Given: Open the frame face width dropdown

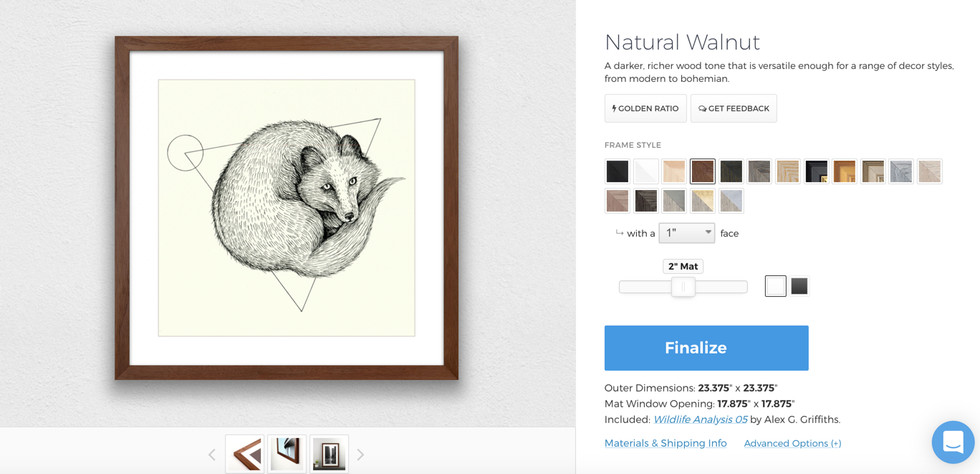Looking at the screenshot, I should pyautogui.click(x=687, y=233).
